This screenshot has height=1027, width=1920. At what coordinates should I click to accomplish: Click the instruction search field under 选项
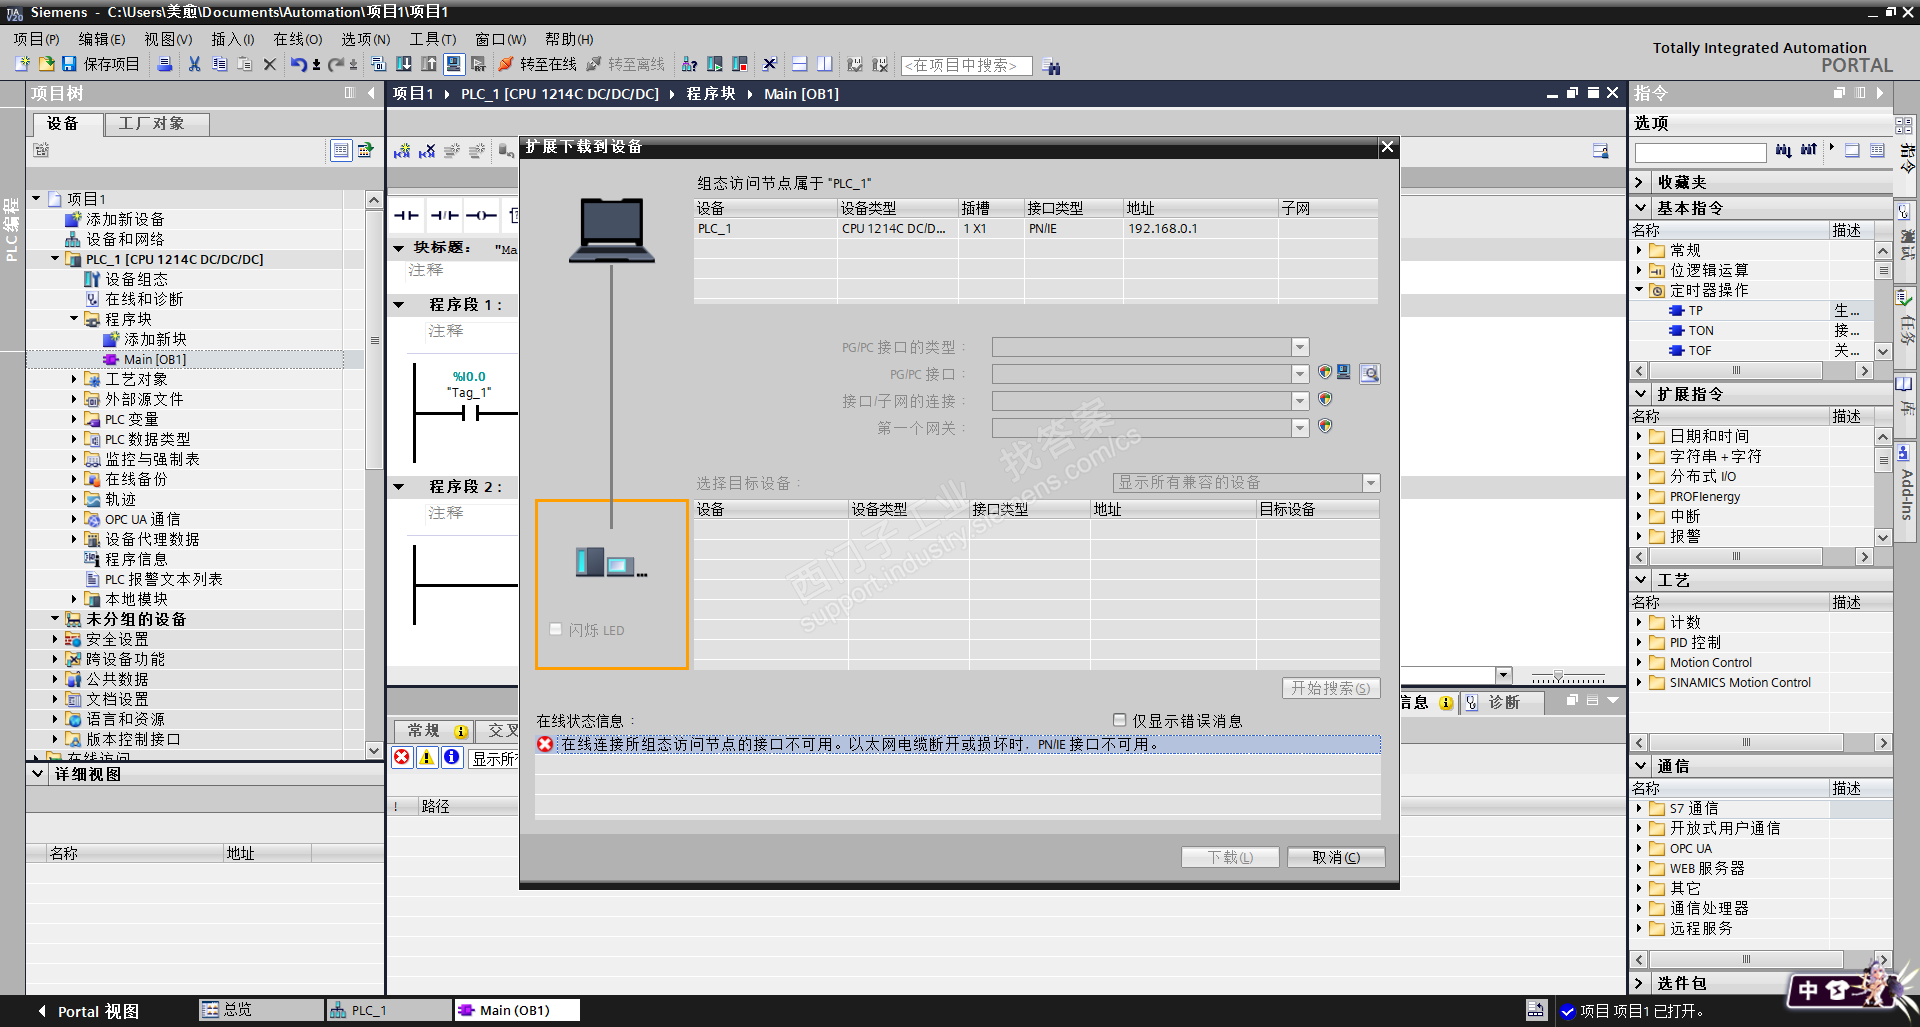click(x=1701, y=152)
